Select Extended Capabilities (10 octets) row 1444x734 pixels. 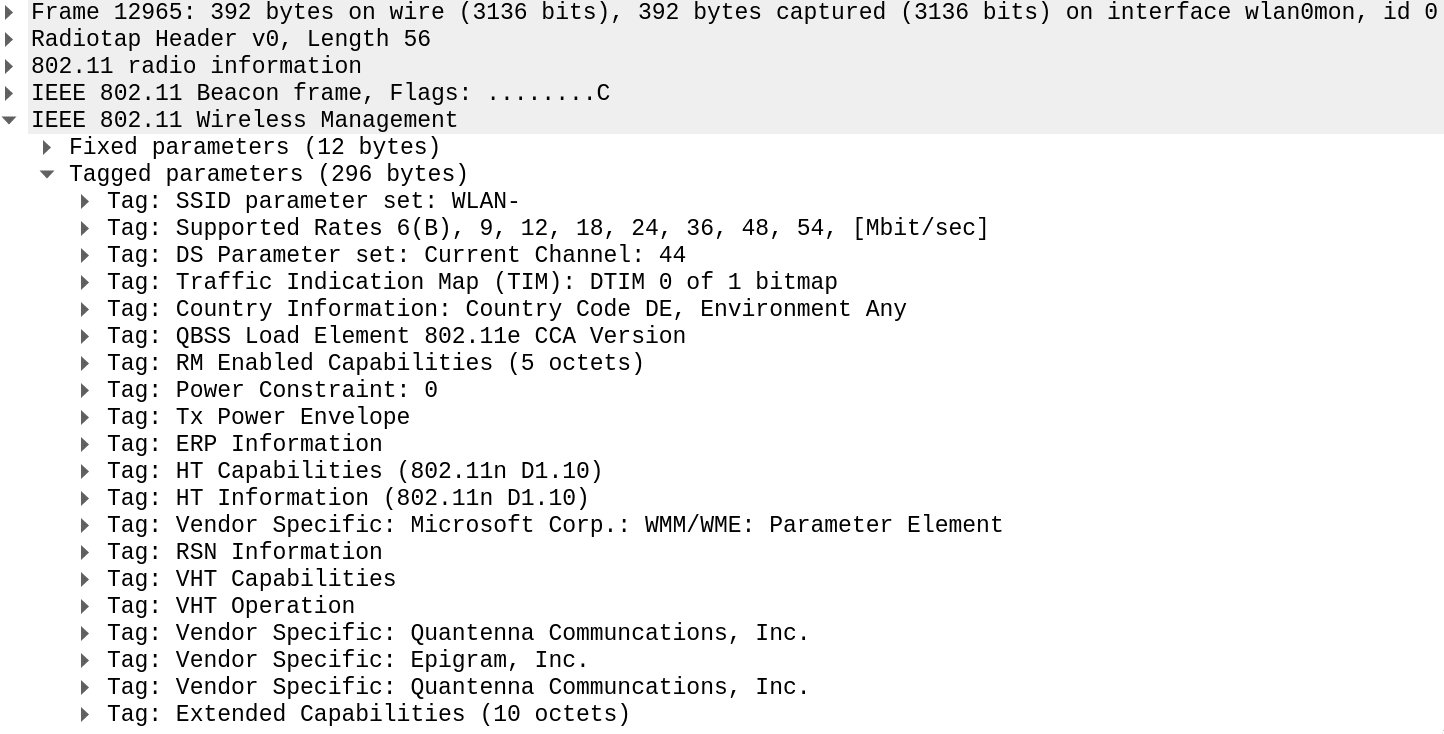(x=722, y=715)
